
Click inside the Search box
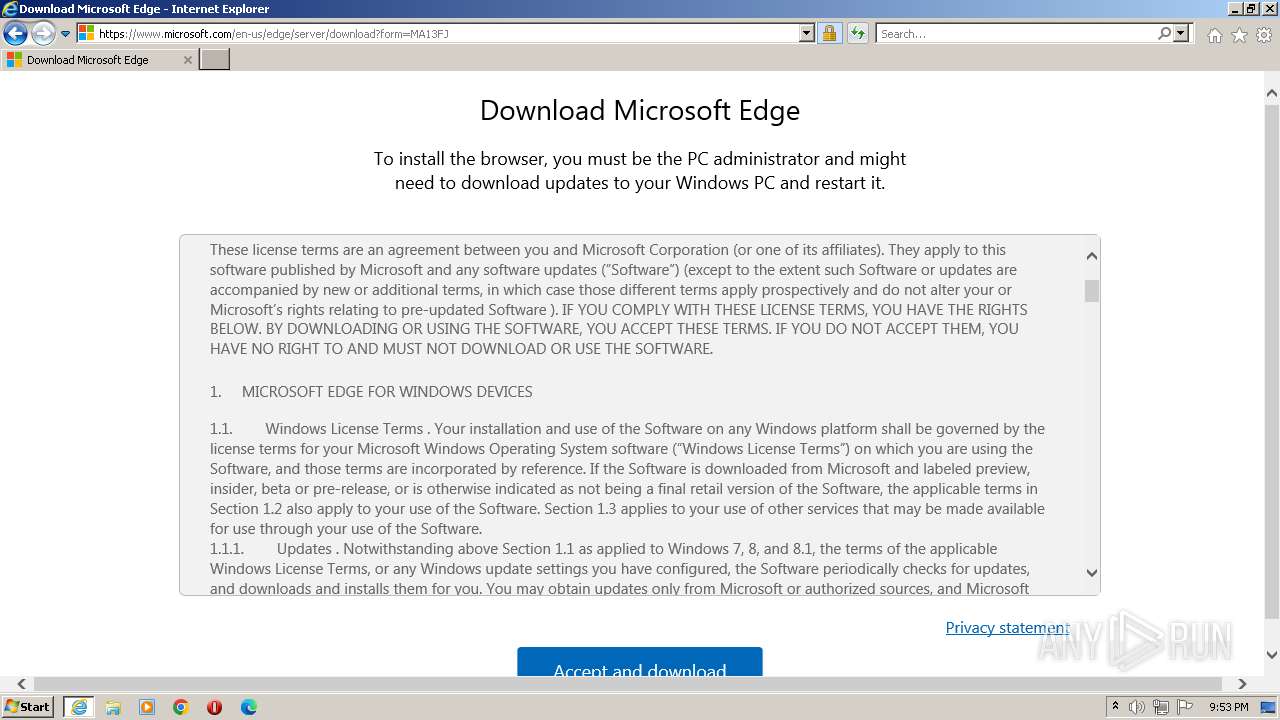pyautogui.click(x=1015, y=34)
